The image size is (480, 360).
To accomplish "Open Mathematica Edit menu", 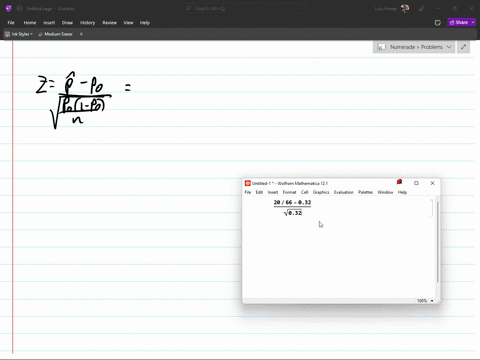I will tap(259, 192).
